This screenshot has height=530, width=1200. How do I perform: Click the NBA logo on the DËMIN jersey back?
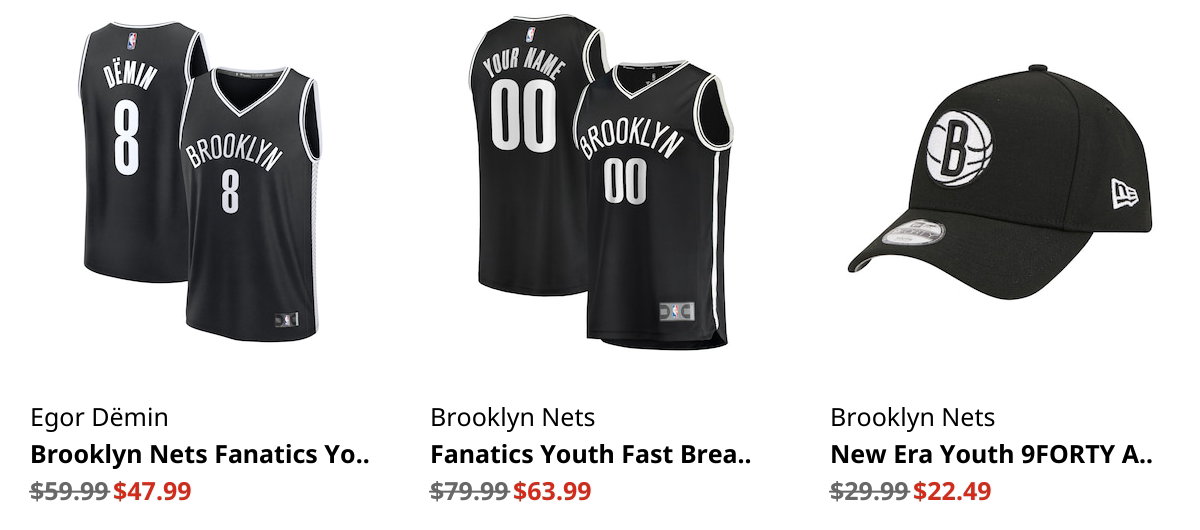coord(132,41)
